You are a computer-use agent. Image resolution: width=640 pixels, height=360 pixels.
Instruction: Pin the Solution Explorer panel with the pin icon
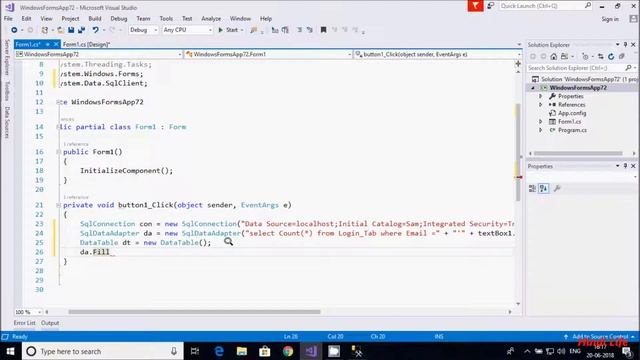[625, 44]
